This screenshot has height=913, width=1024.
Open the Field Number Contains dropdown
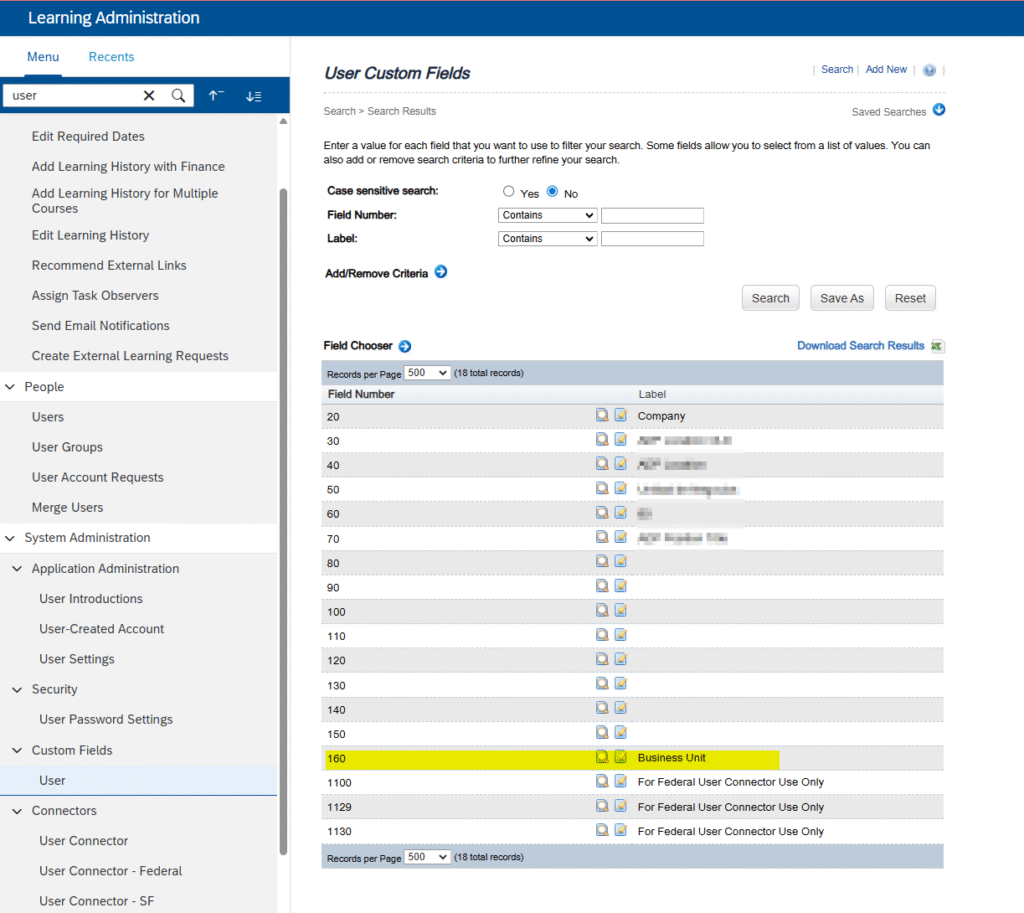[x=547, y=215]
